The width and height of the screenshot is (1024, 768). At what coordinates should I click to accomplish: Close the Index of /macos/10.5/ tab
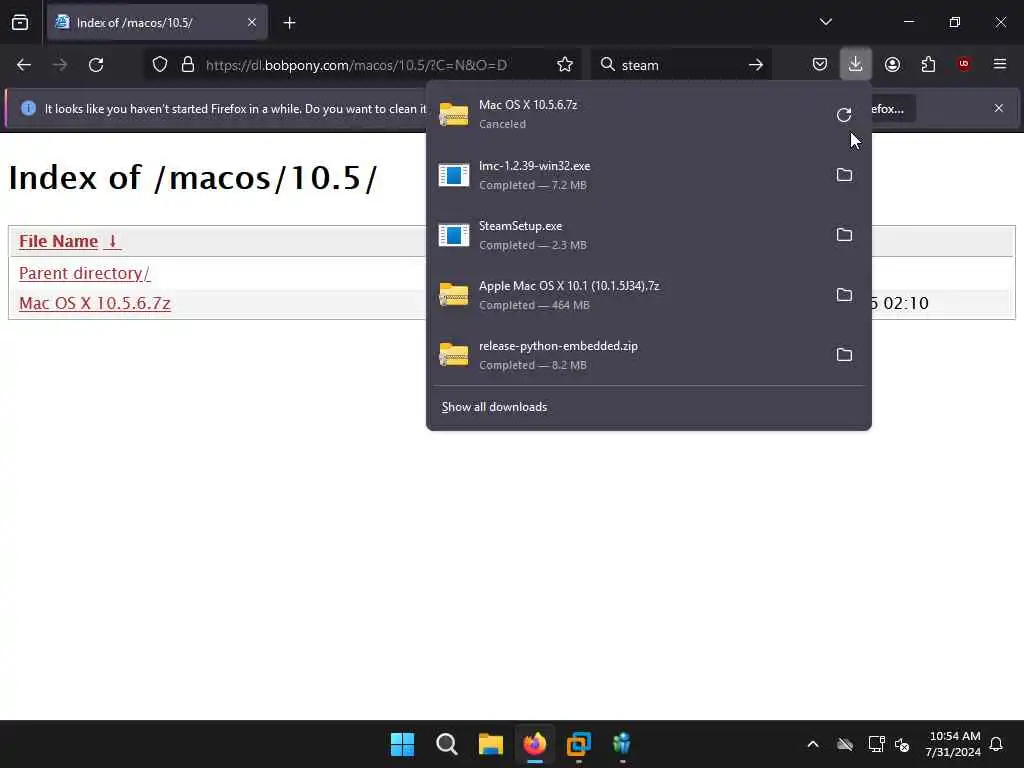252,22
